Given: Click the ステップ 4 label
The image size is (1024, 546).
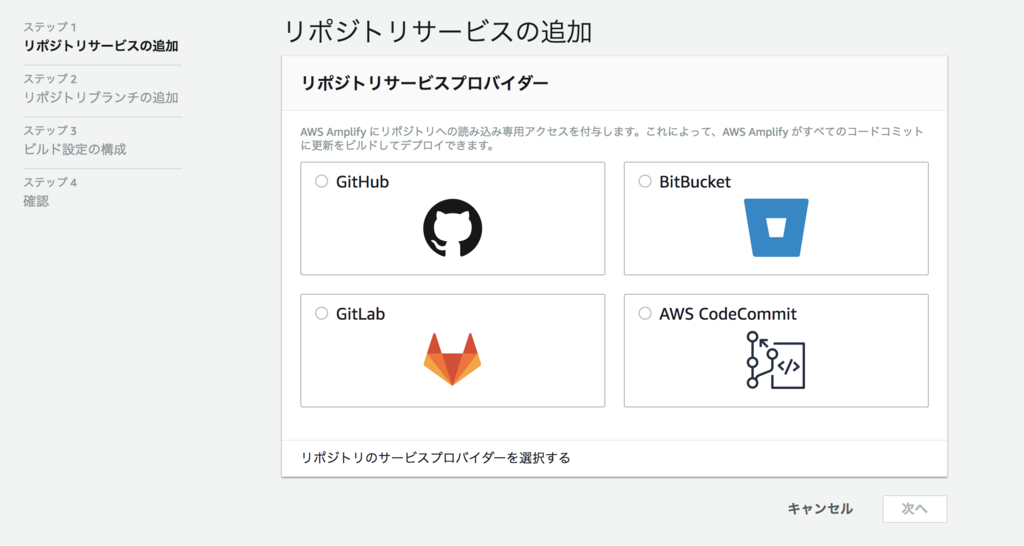Looking at the screenshot, I should tap(50, 182).
